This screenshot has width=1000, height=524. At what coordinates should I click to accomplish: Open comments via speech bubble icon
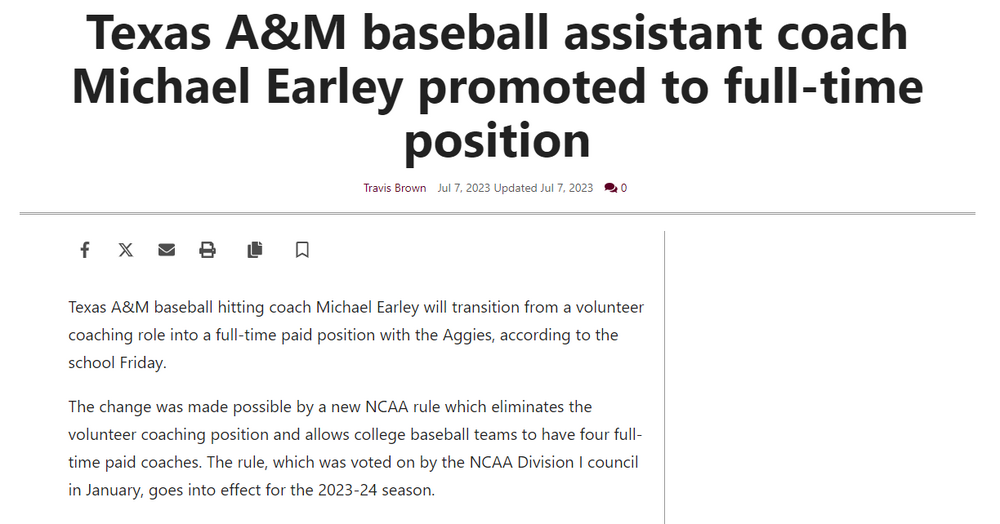pos(610,188)
